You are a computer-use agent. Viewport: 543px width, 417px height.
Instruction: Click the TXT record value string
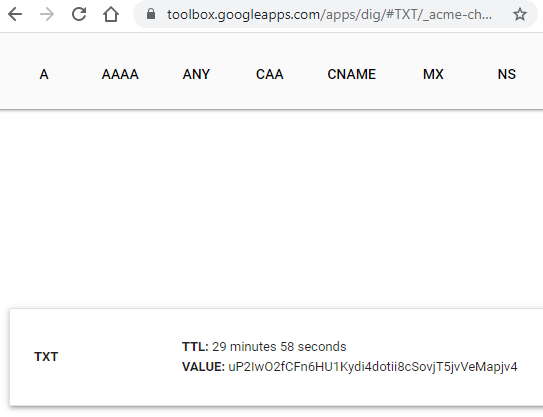pyautogui.click(x=373, y=367)
